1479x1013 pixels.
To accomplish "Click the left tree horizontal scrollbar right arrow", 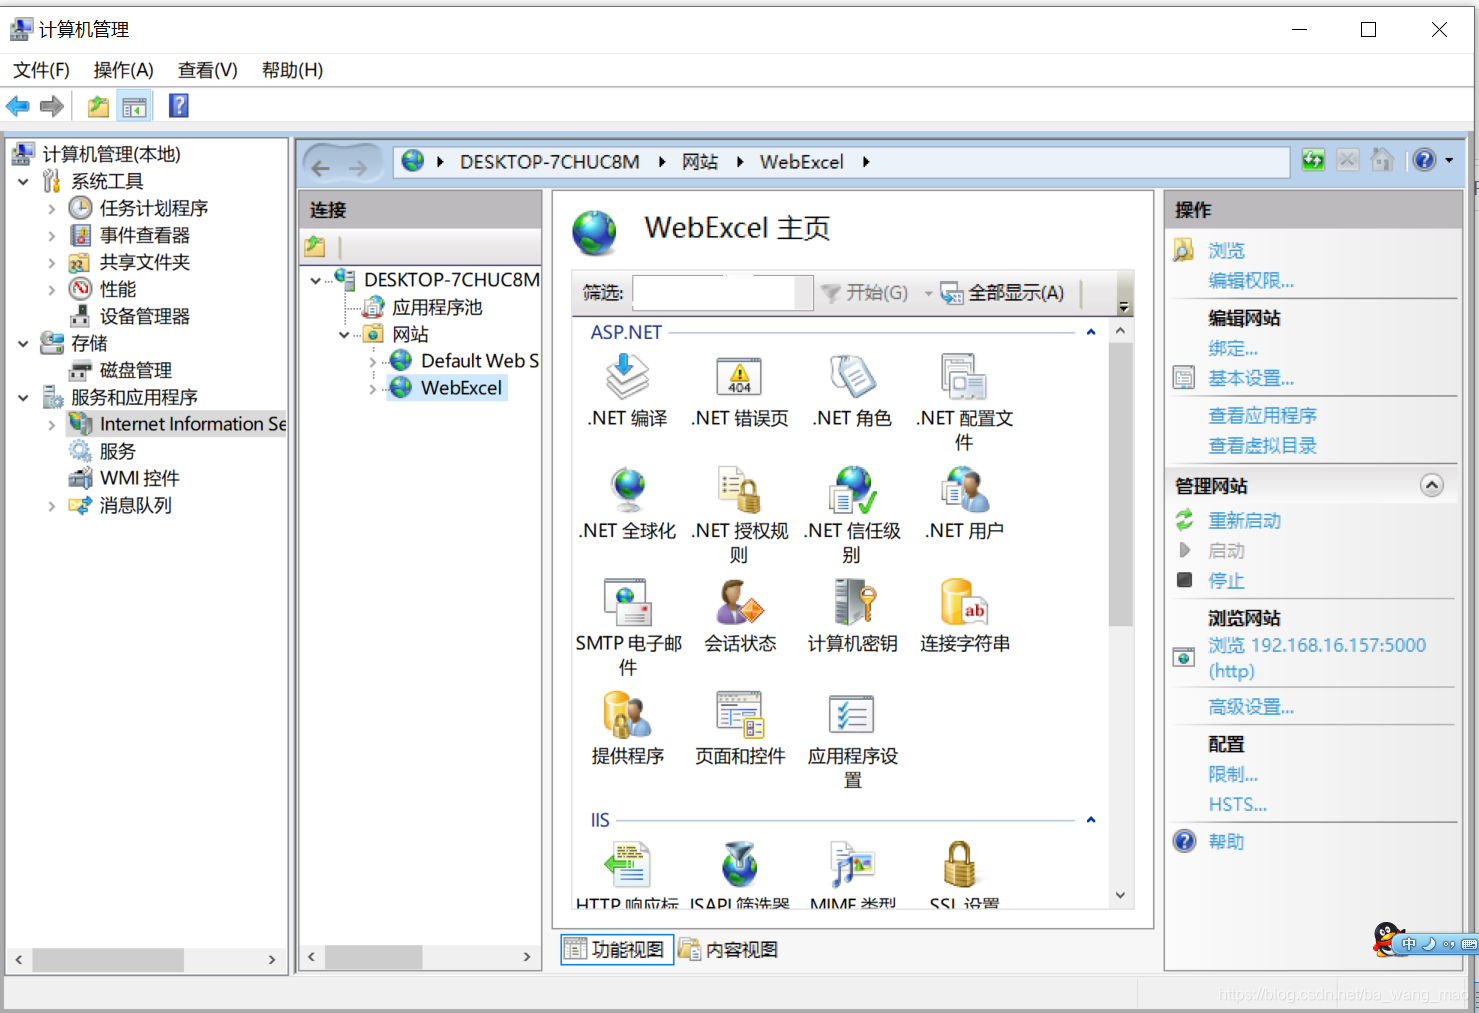I will coord(272,960).
